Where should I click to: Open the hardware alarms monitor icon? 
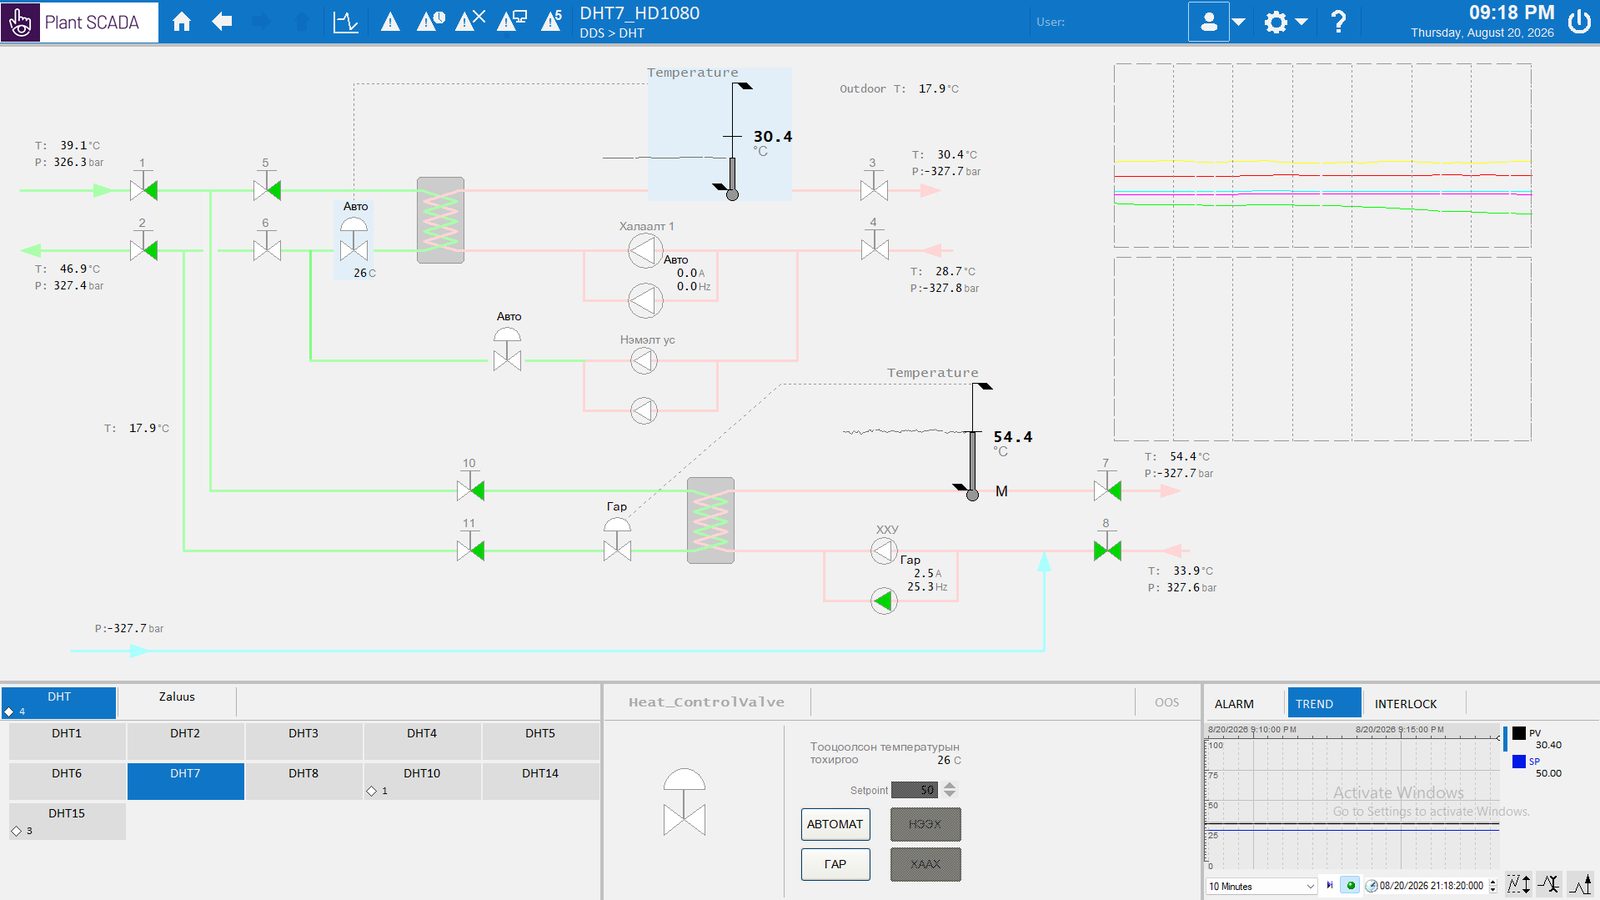[x=511, y=21]
